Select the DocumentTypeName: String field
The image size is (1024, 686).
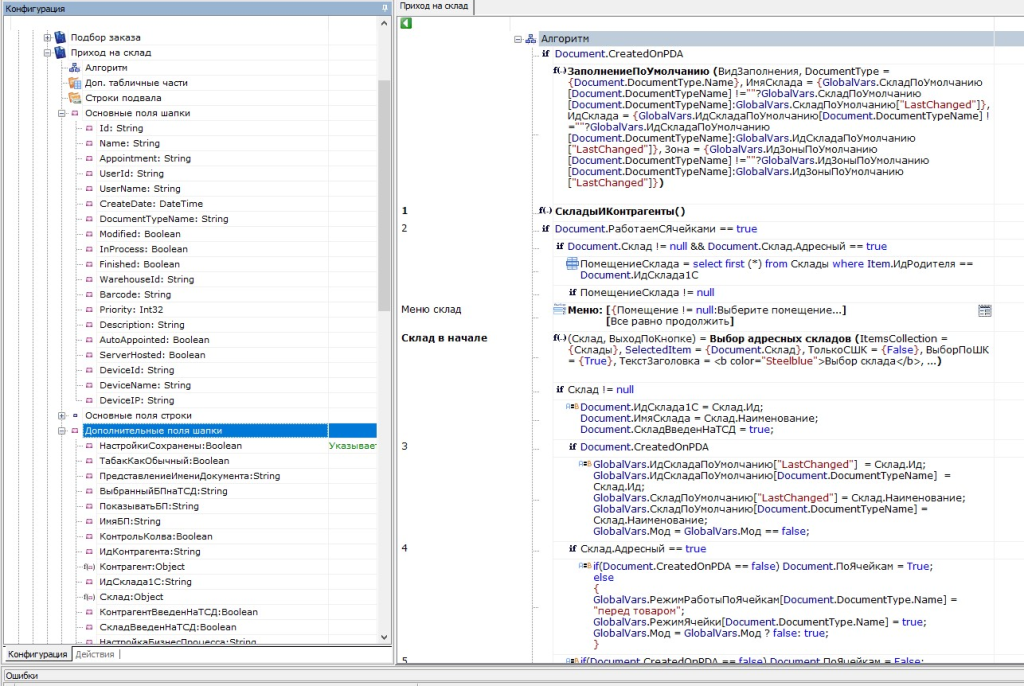164,219
